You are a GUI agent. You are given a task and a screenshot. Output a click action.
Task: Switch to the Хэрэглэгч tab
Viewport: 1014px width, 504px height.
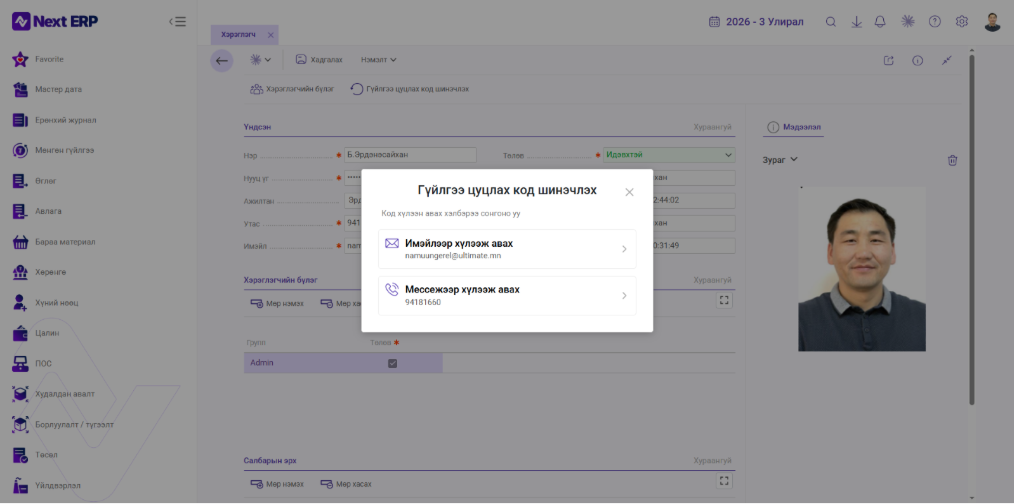point(239,35)
